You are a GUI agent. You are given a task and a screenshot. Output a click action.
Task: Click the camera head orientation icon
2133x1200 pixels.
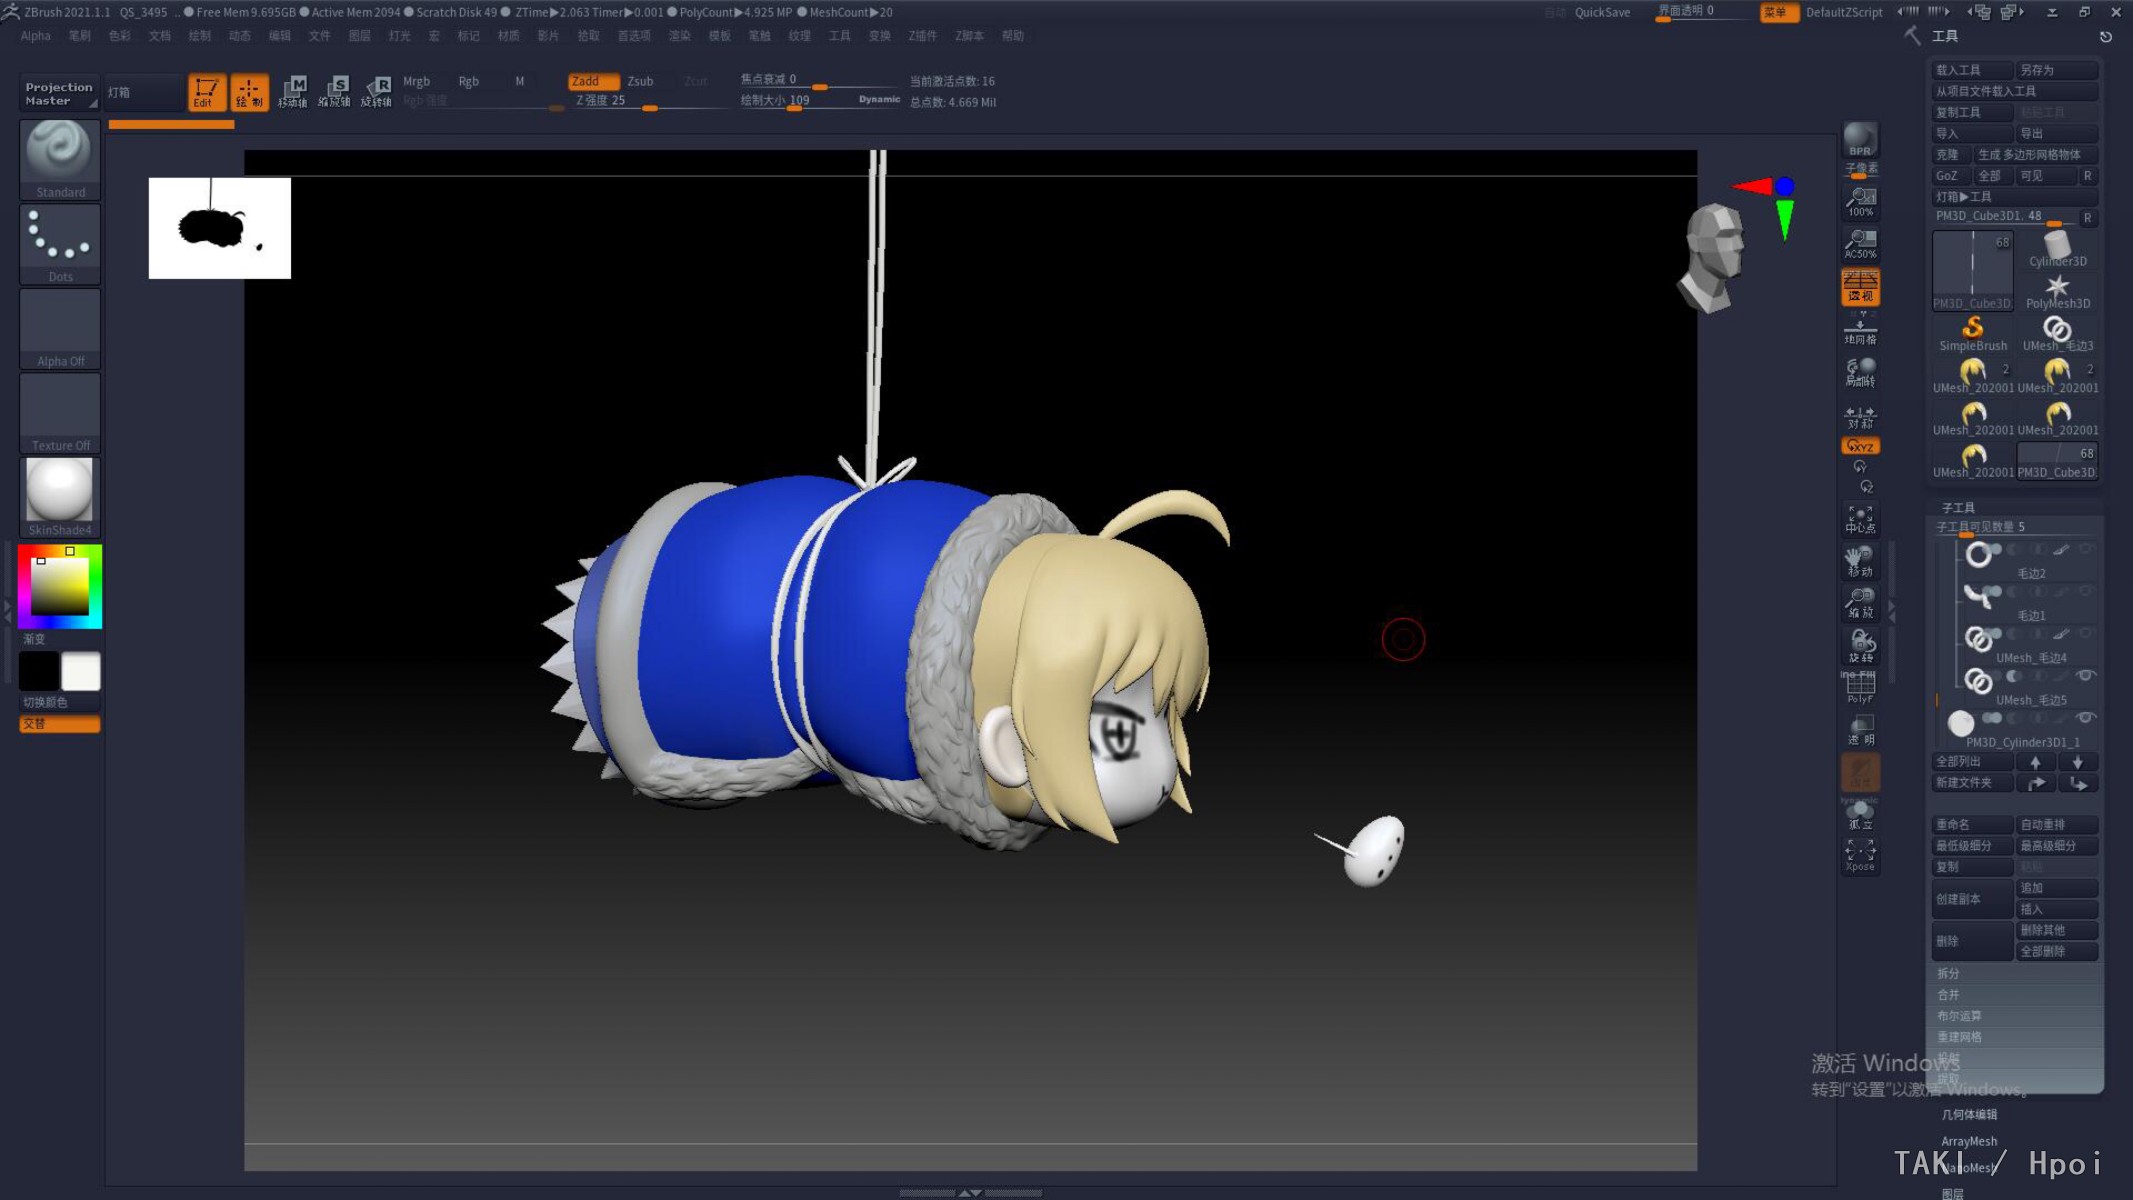(1712, 258)
